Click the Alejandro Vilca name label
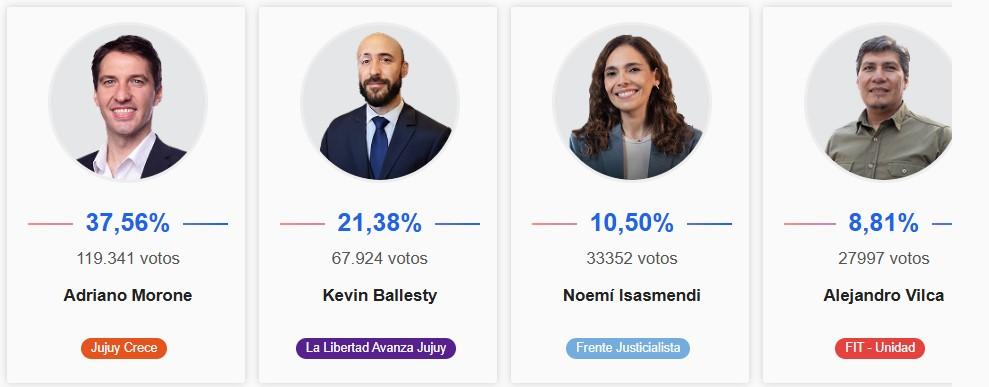This screenshot has width=989, height=387. point(884,296)
